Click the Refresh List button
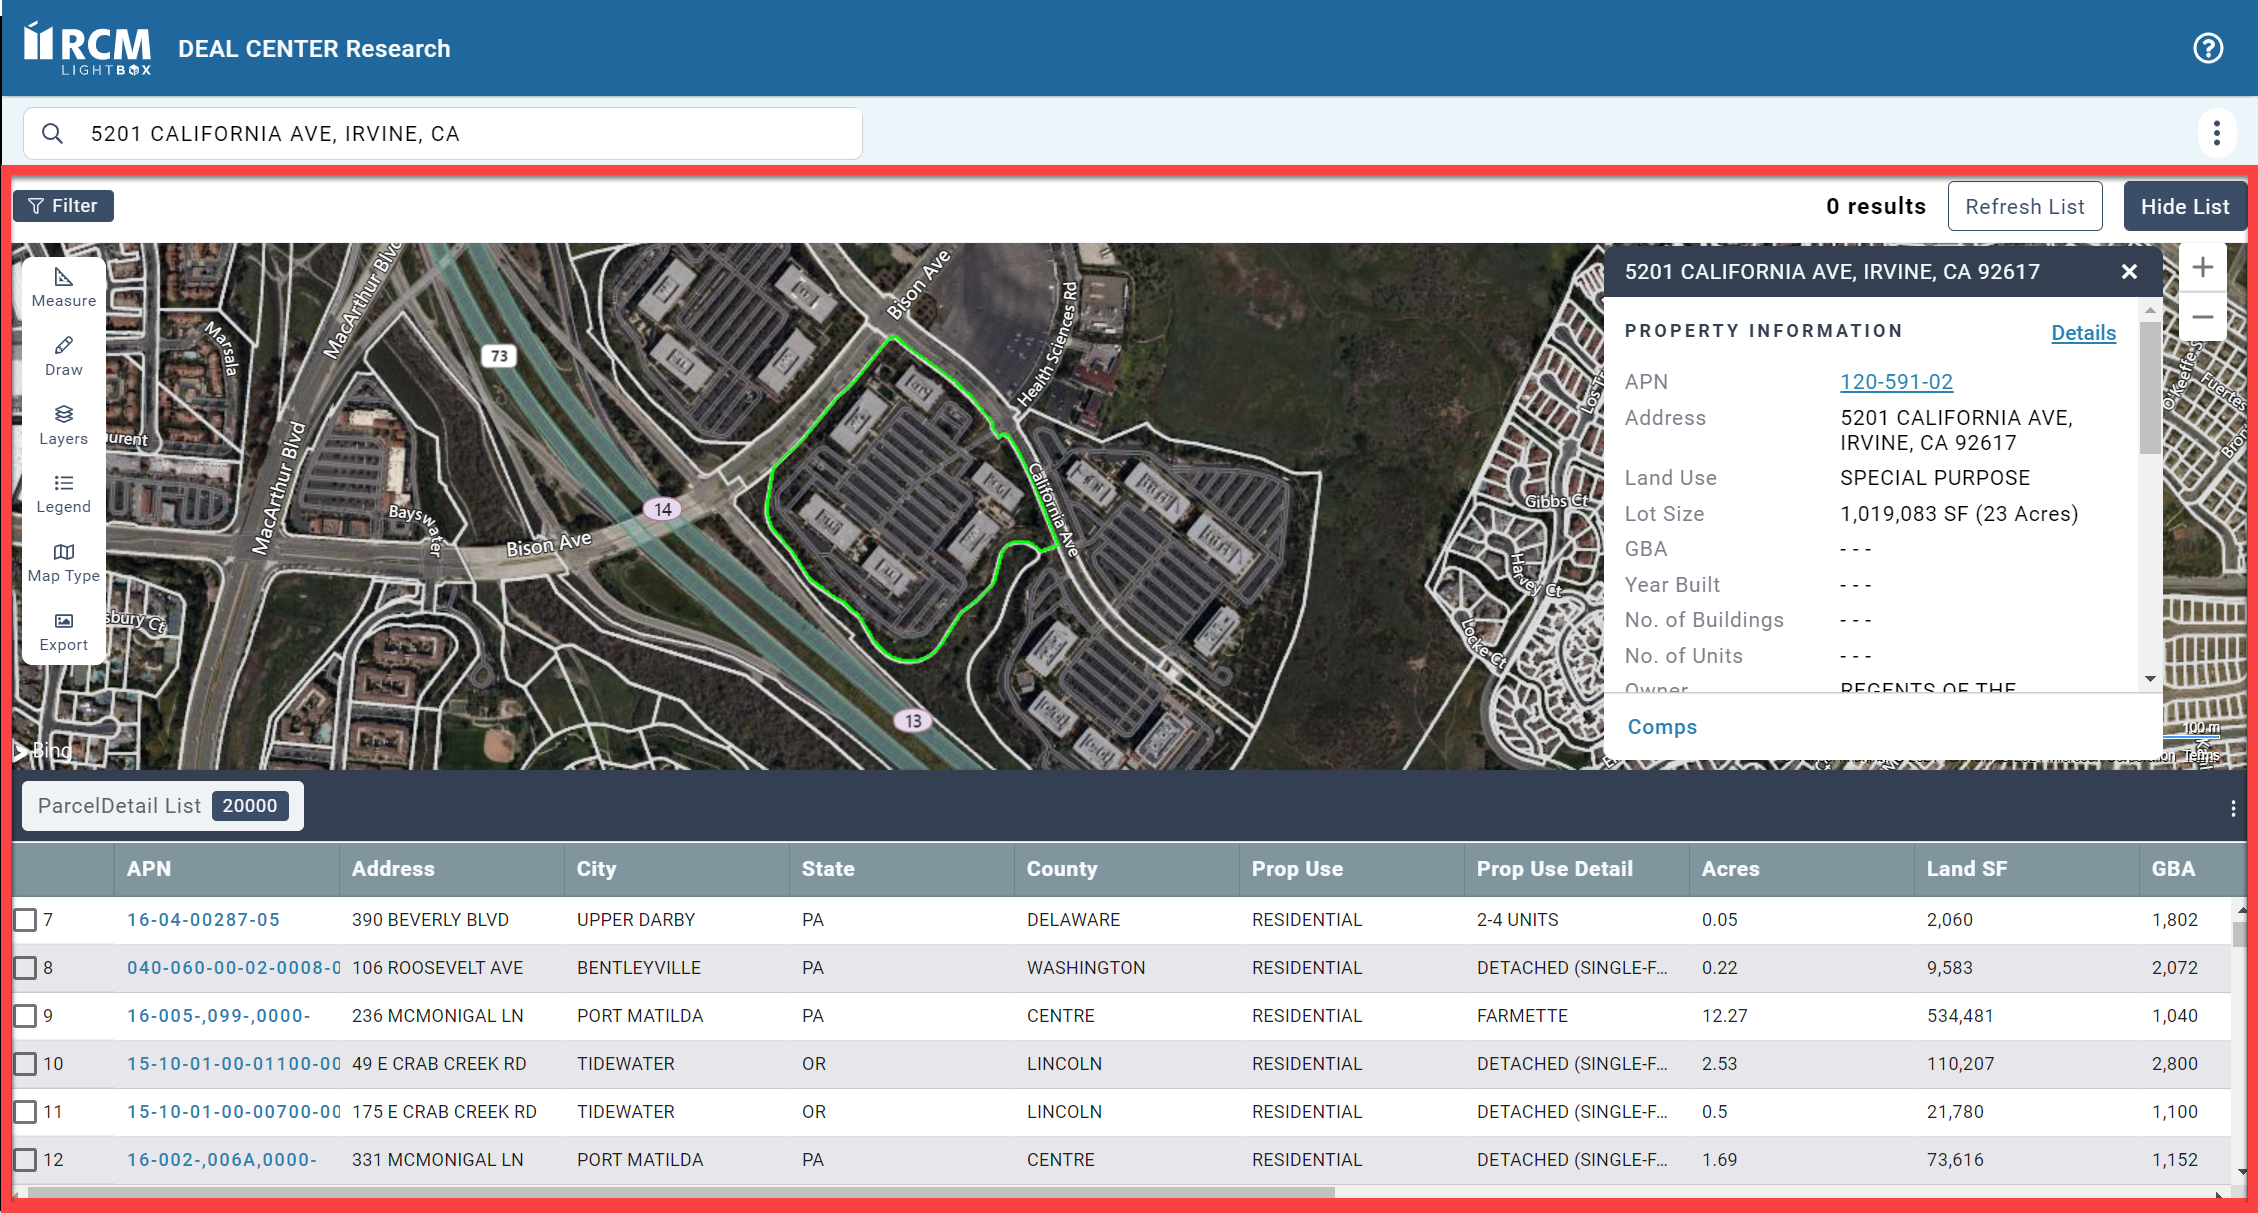 [2024, 207]
